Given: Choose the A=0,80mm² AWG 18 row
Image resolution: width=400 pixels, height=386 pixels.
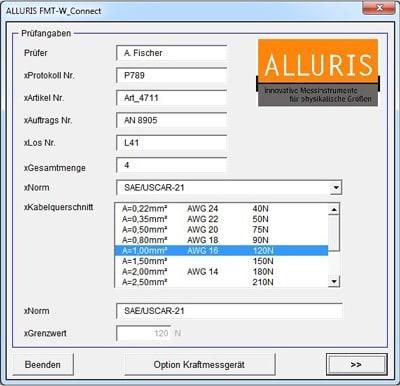Looking at the screenshot, I should pos(221,240).
